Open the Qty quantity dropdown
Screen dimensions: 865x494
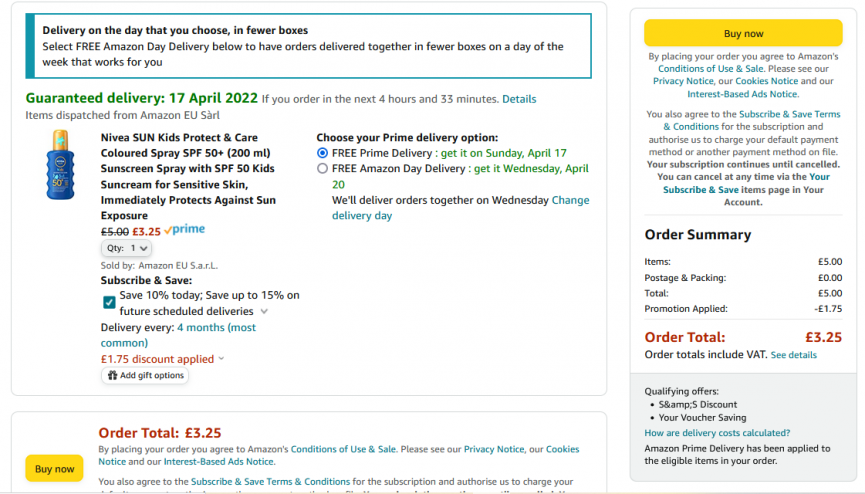click(x=126, y=248)
